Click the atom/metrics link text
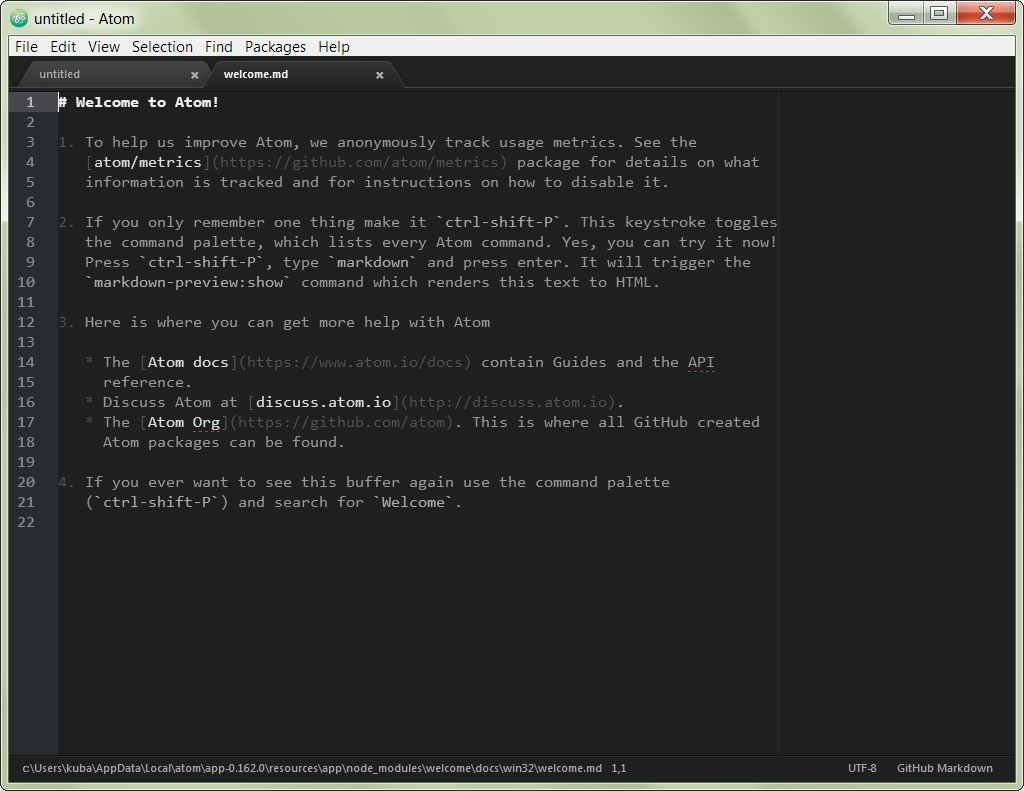The height and width of the screenshot is (791, 1024). pyautogui.click(x=148, y=162)
